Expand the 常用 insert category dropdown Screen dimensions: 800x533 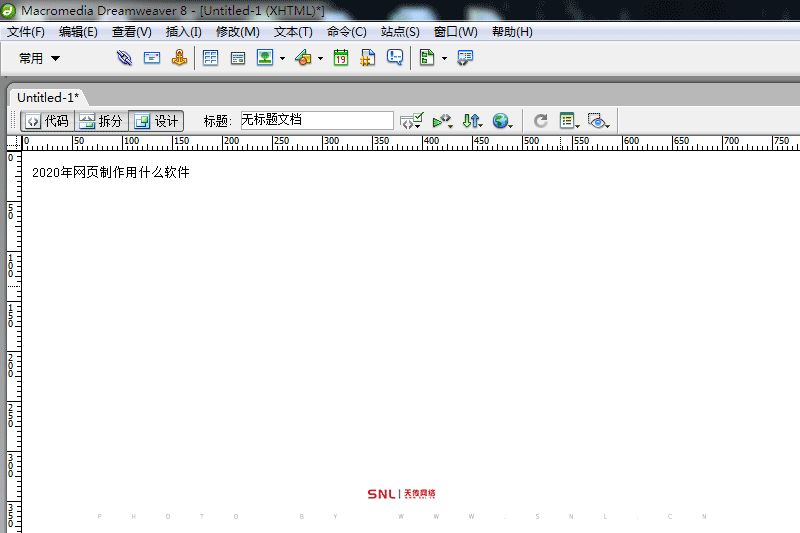(x=39, y=58)
